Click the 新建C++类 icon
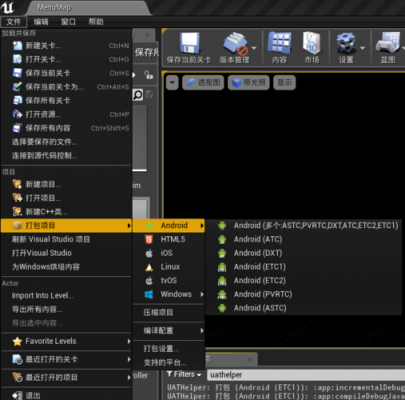This screenshot has height=400, width=405. 17,212
